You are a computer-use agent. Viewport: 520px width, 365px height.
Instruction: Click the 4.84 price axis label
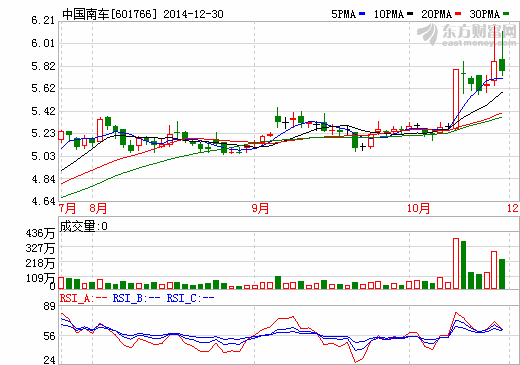tap(43, 179)
